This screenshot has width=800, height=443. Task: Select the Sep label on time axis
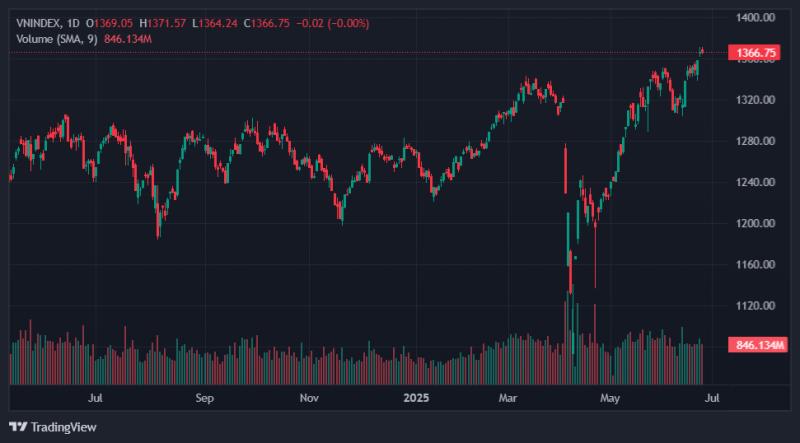click(204, 398)
